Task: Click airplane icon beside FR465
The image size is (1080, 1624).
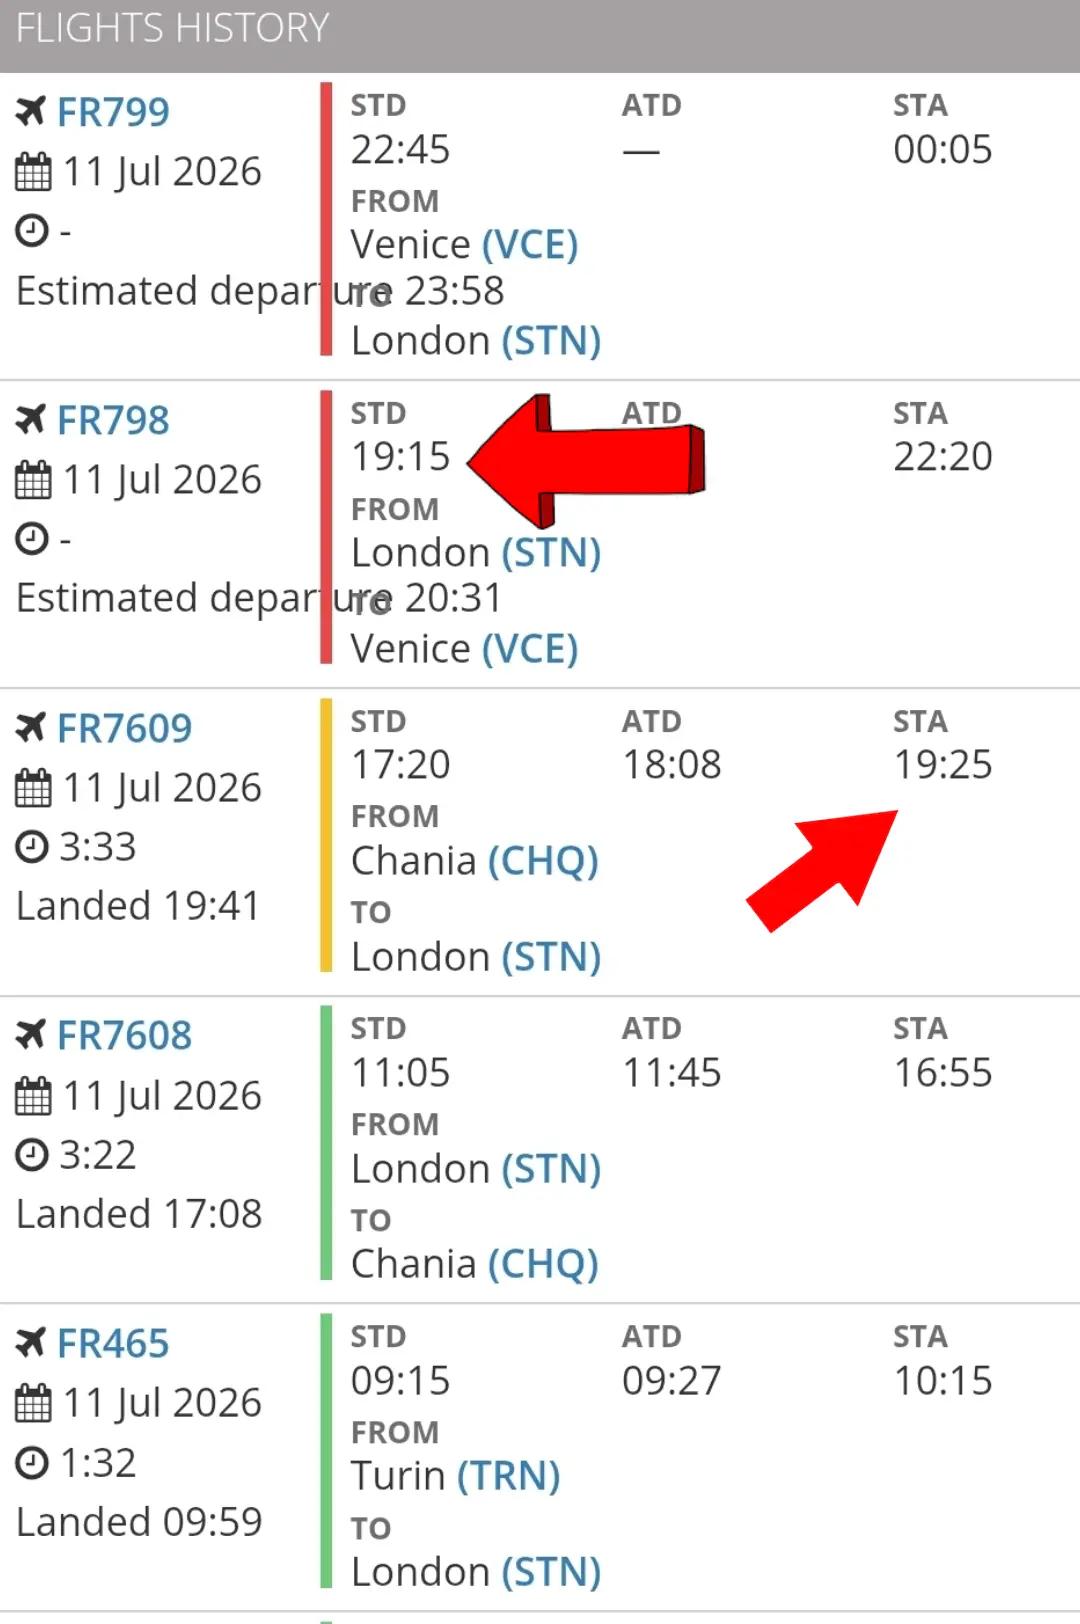Action: click(31, 1343)
